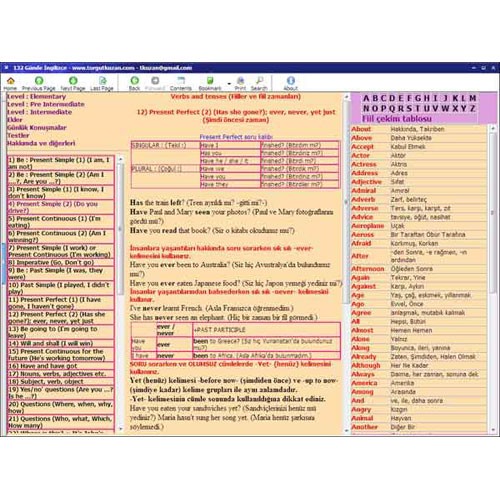Select lesson 3) Present Simple (1)
Viewport: 500px width, 500px height.
[x=60, y=192]
